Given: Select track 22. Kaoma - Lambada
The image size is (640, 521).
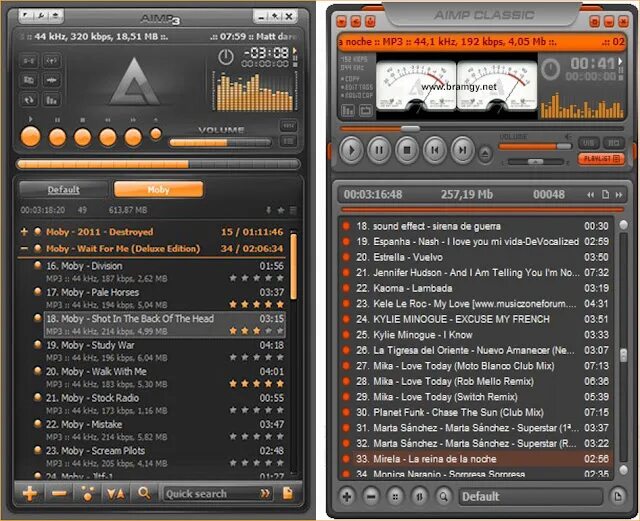Looking at the screenshot, I should tap(476, 288).
